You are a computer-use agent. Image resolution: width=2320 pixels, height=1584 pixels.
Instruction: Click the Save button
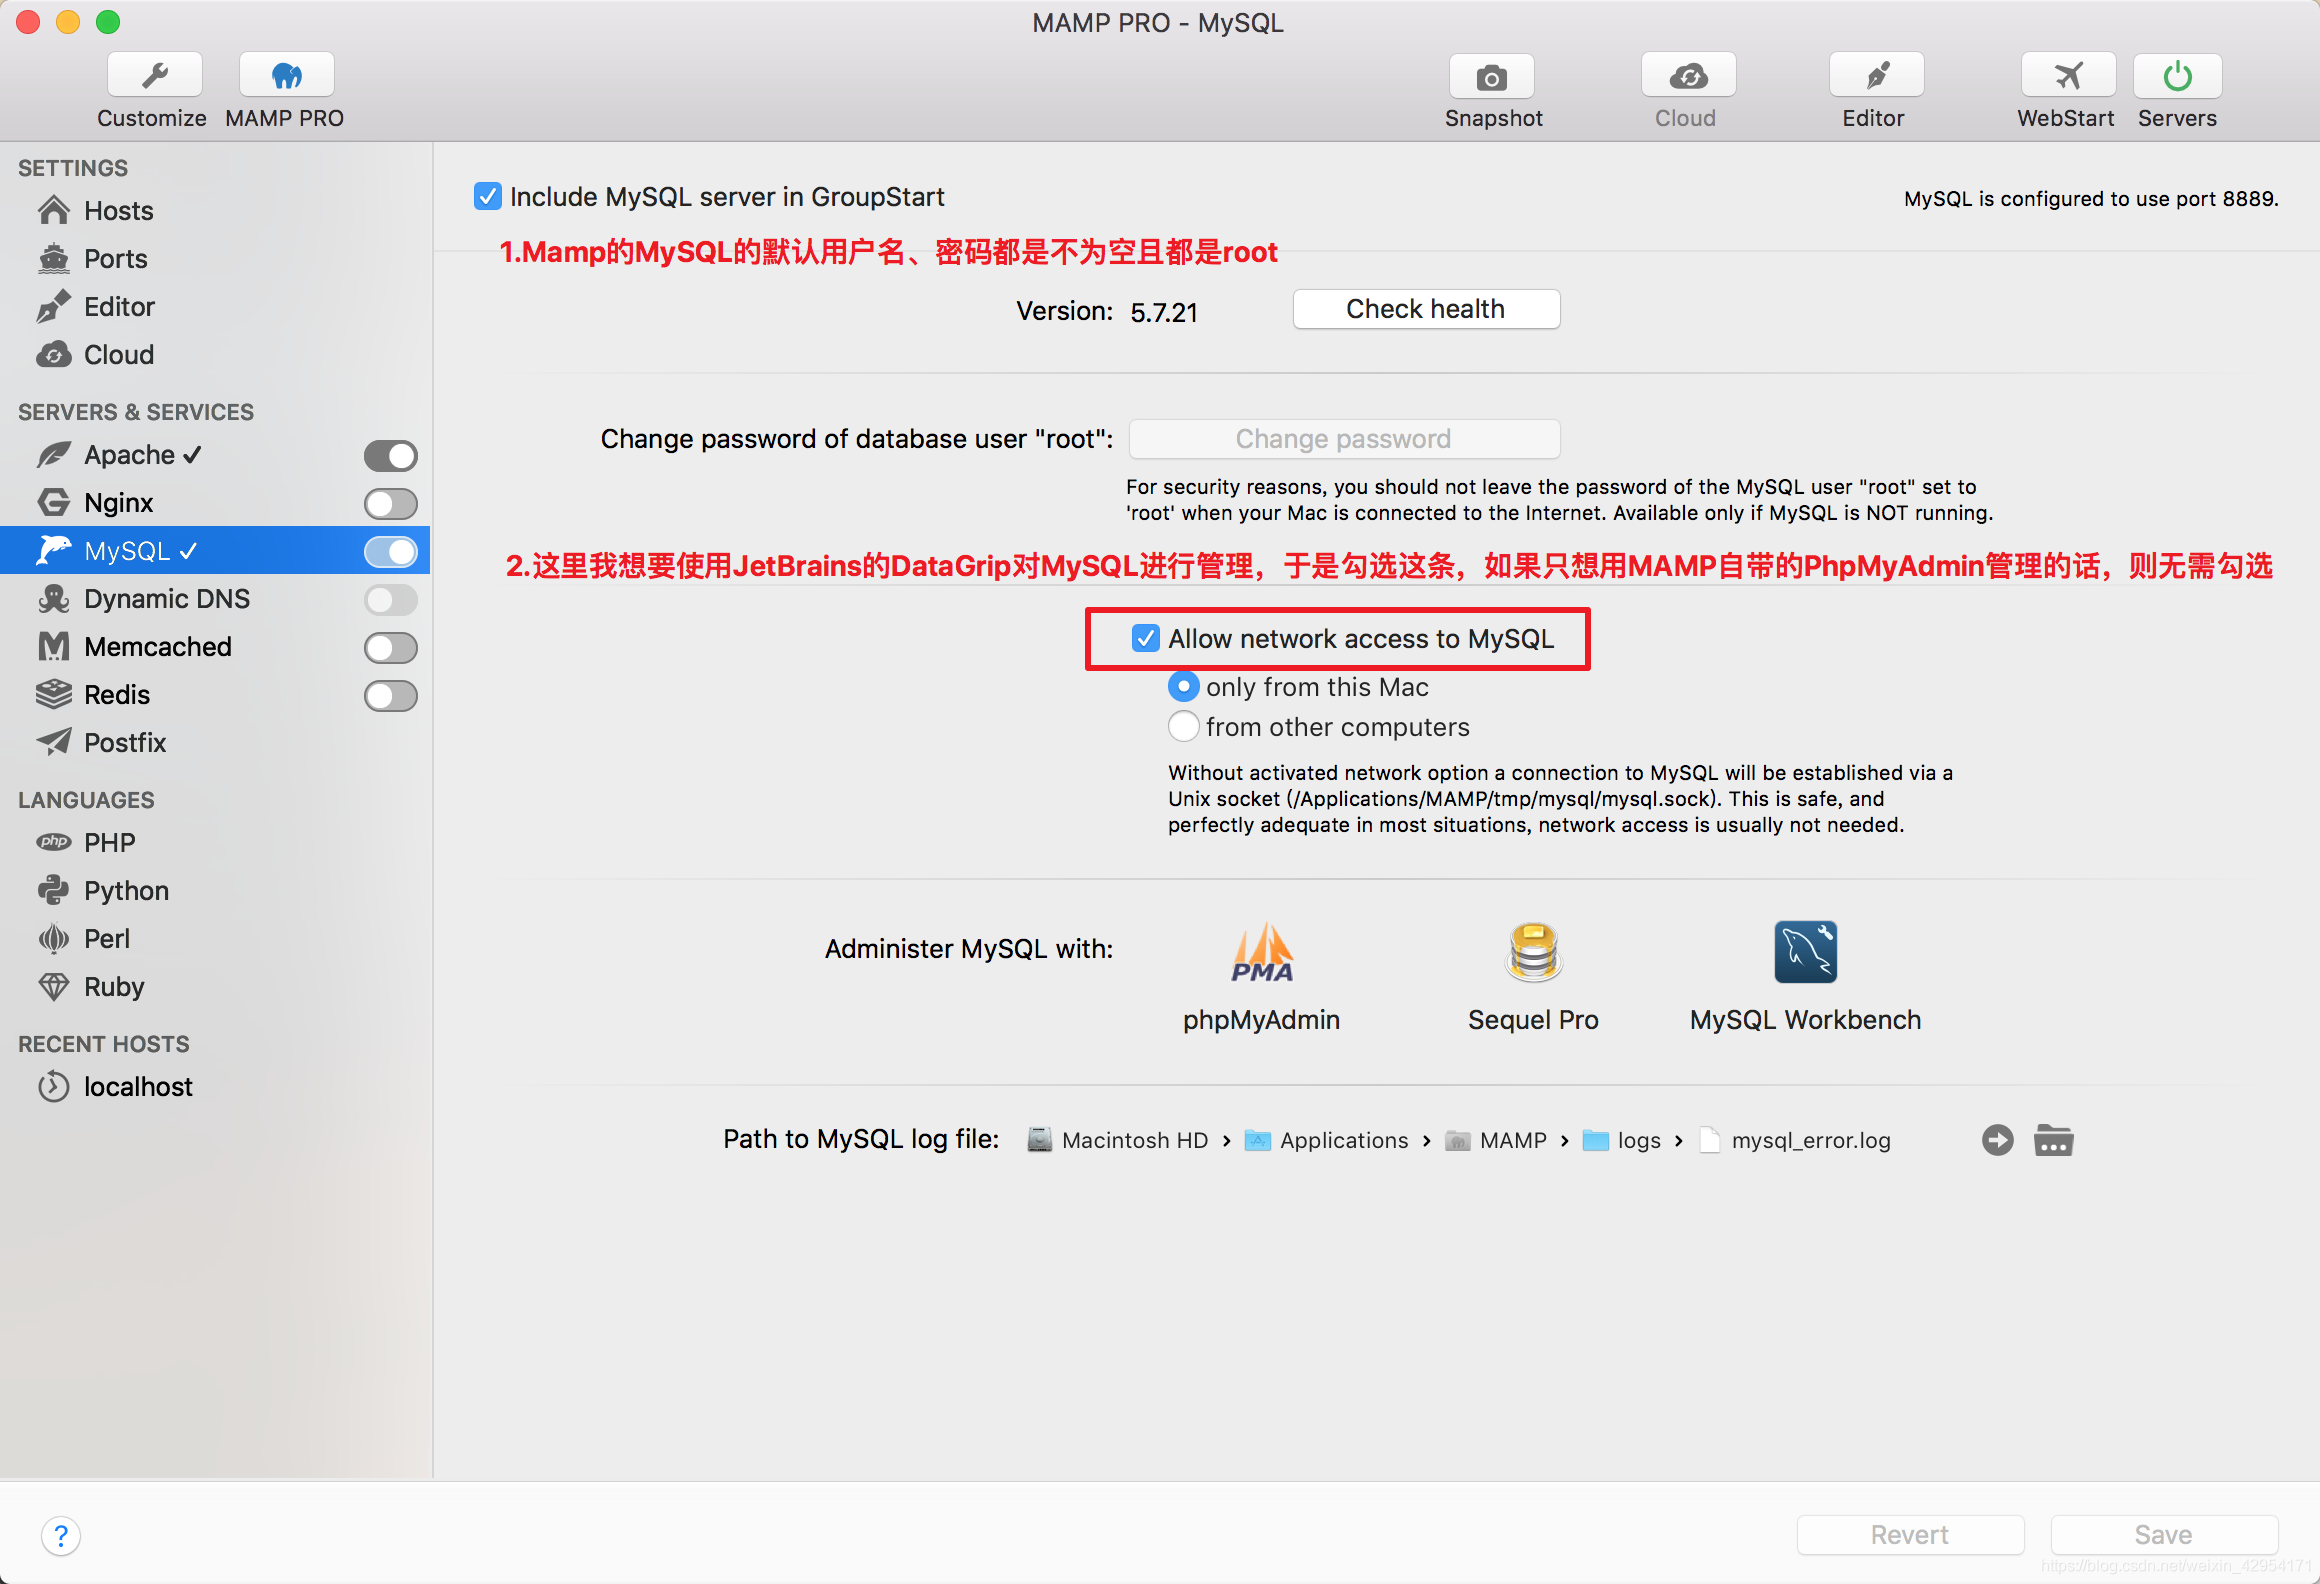click(2164, 1535)
